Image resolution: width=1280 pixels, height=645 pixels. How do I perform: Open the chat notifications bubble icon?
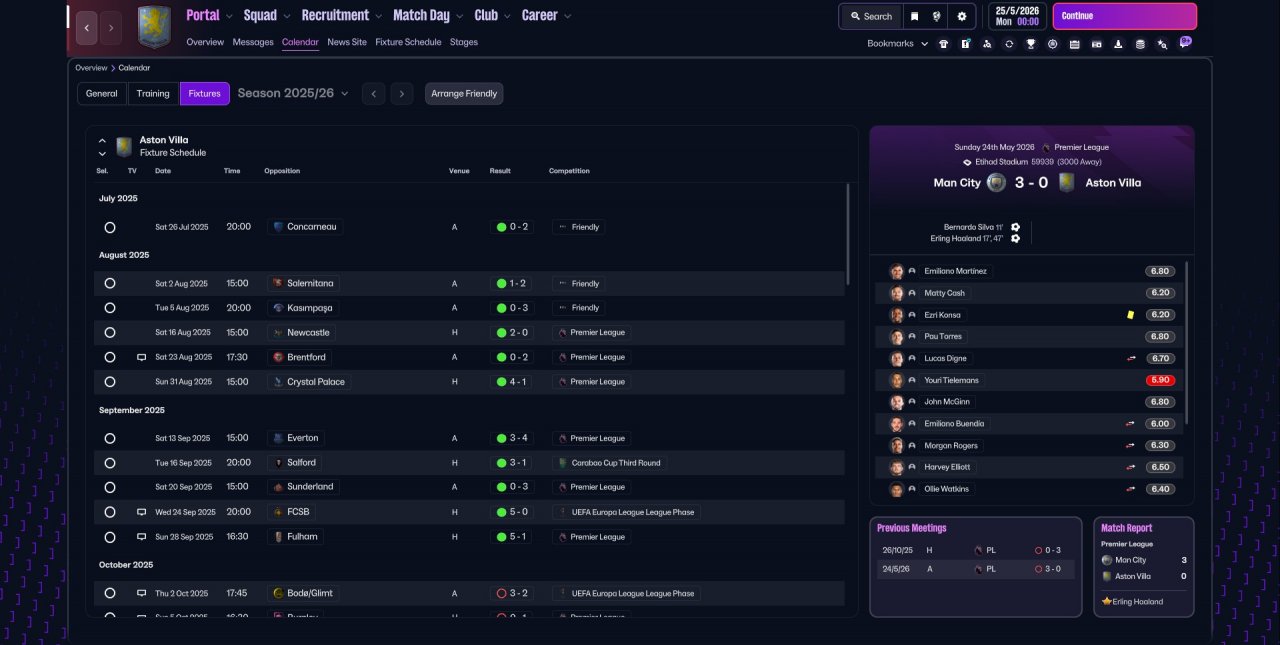click(x=1185, y=42)
